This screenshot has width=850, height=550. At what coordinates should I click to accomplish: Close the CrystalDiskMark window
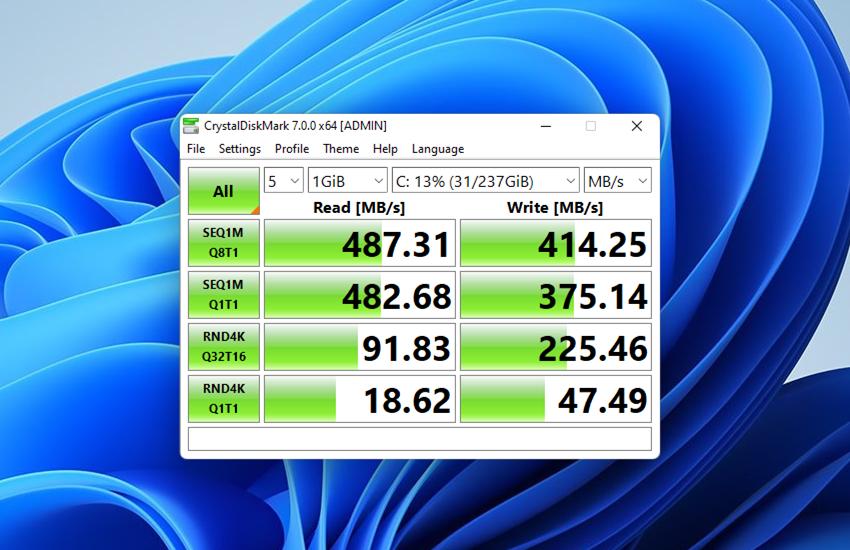click(637, 126)
